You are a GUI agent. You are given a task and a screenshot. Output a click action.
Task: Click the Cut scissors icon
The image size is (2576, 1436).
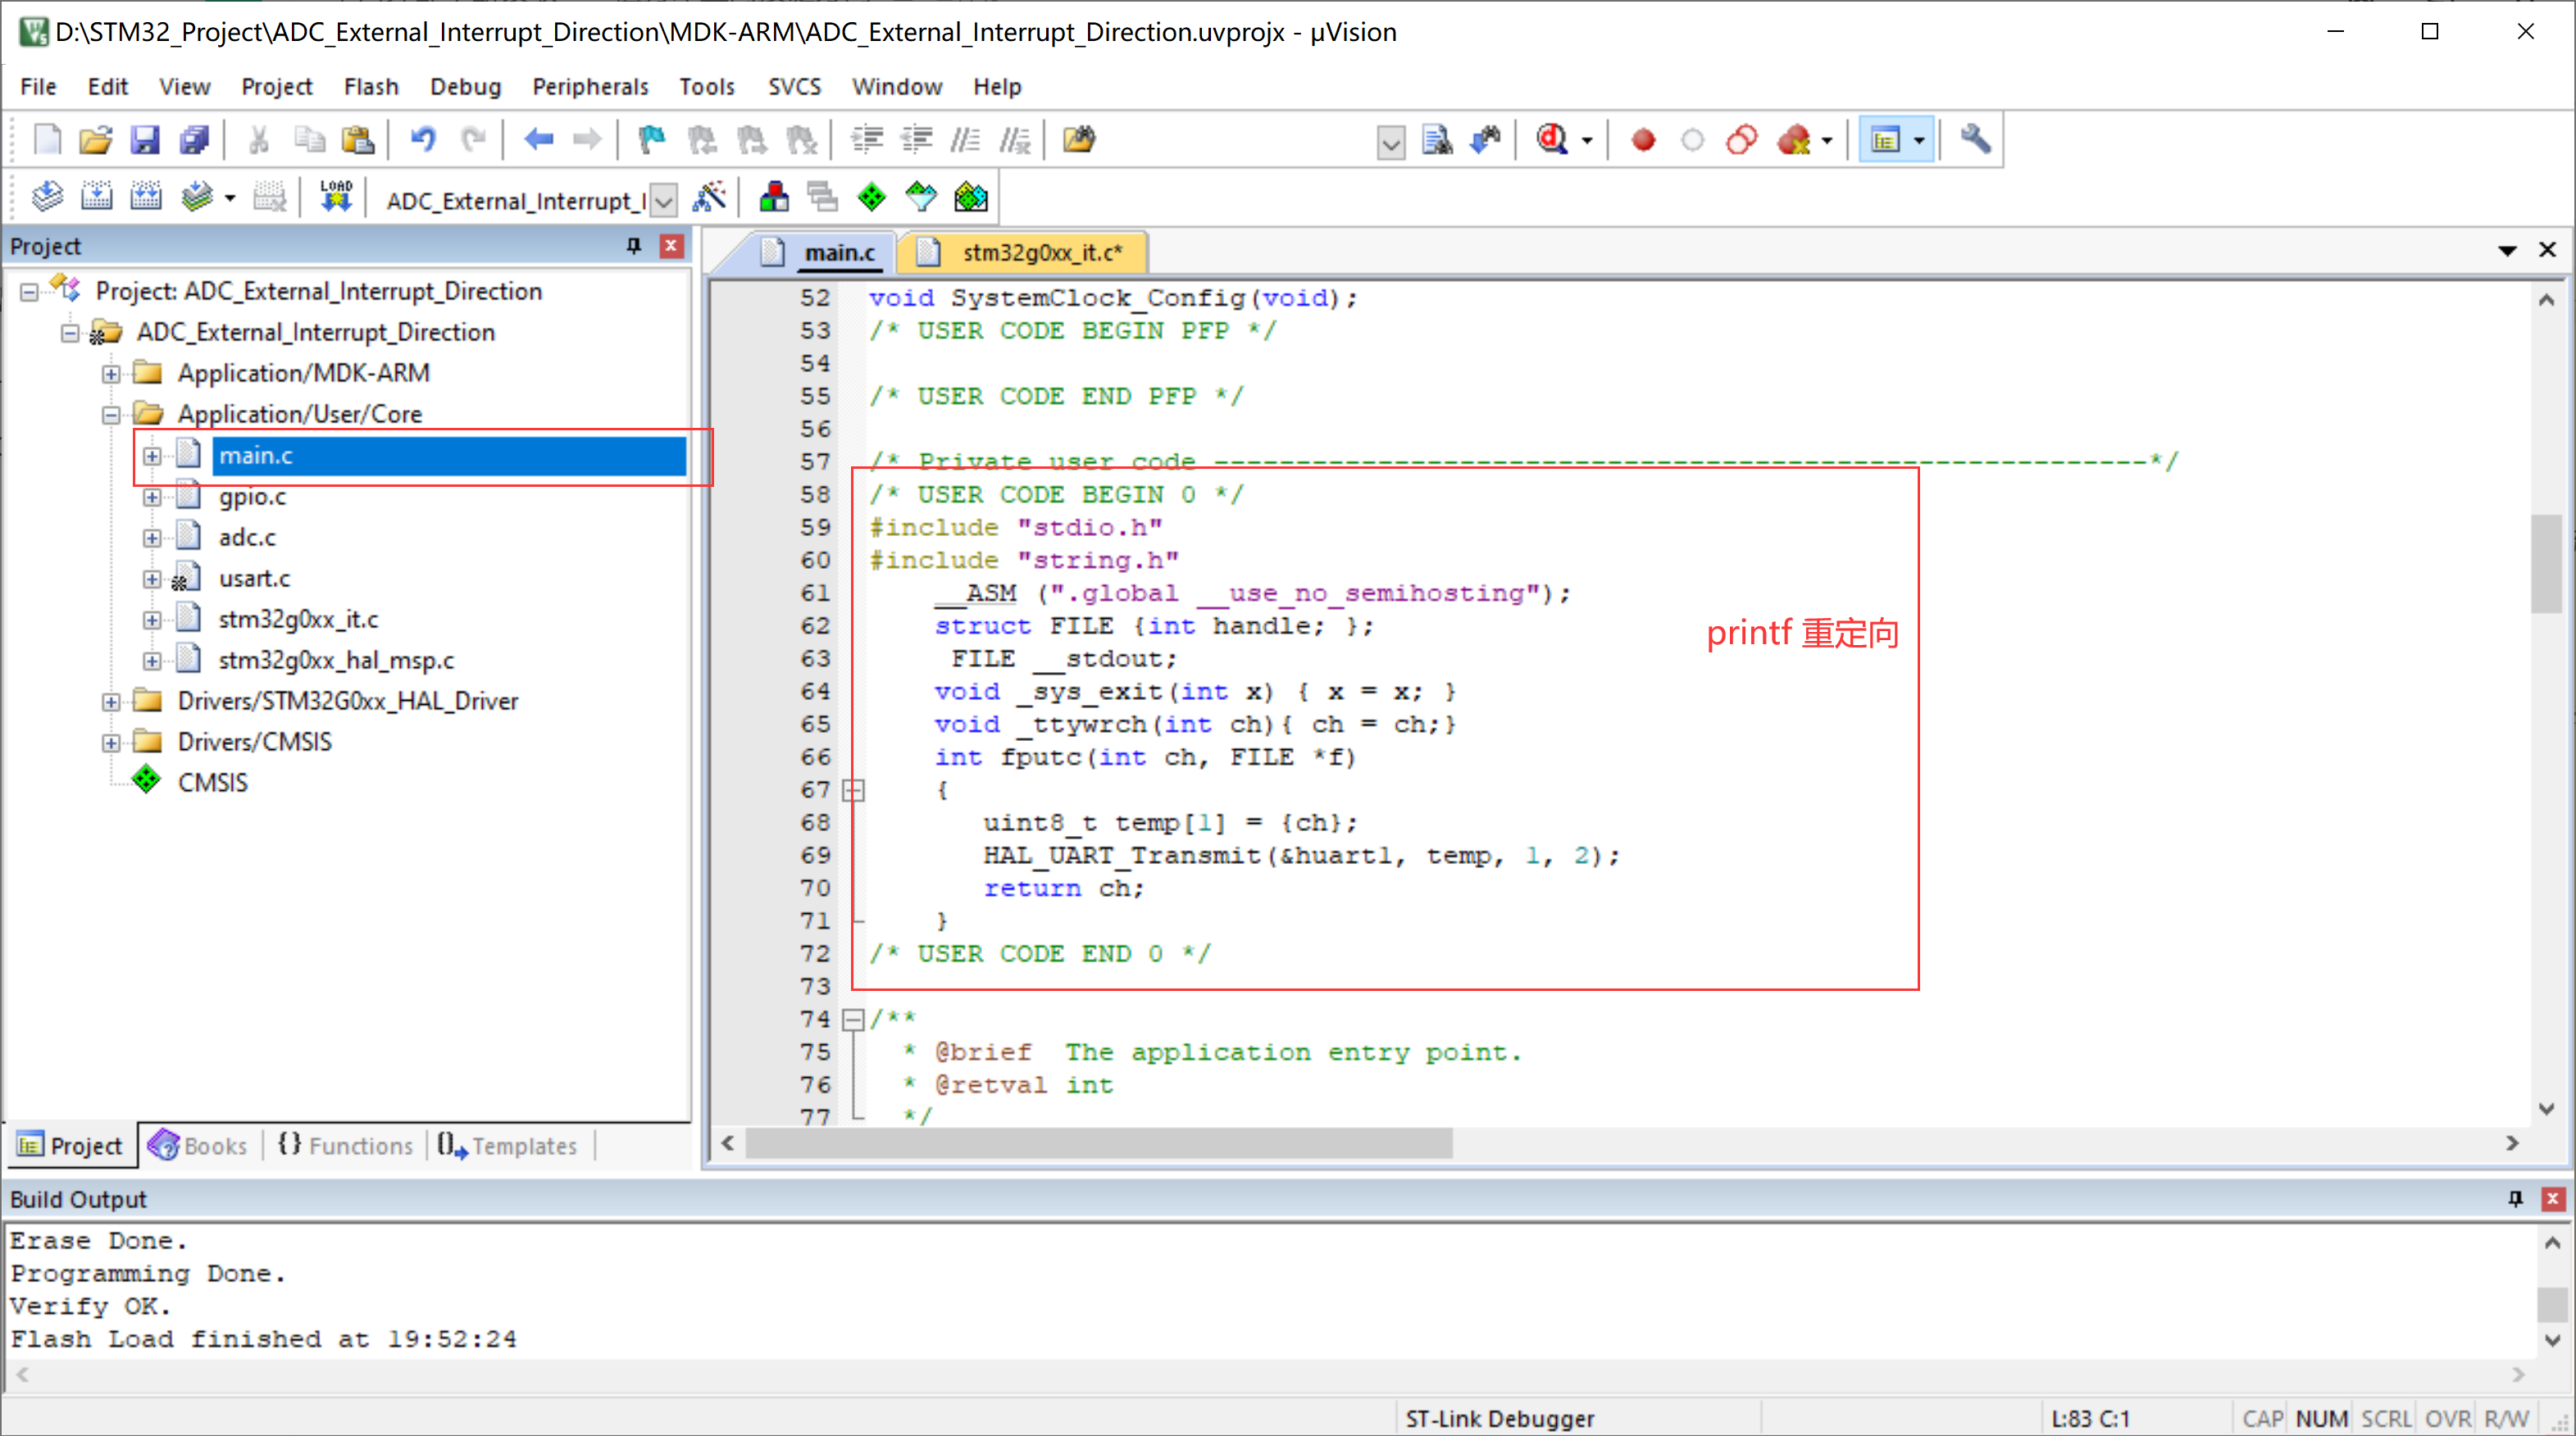pyautogui.click(x=259, y=140)
